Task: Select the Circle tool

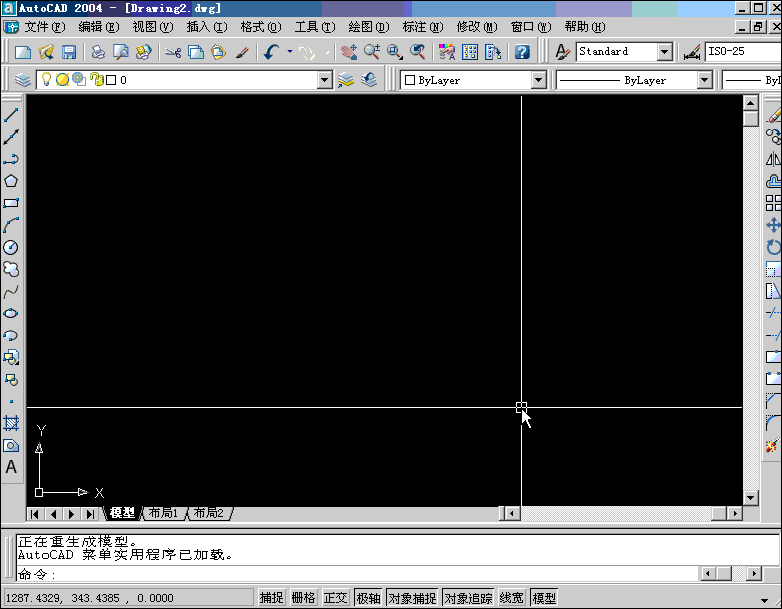Action: tap(11, 247)
